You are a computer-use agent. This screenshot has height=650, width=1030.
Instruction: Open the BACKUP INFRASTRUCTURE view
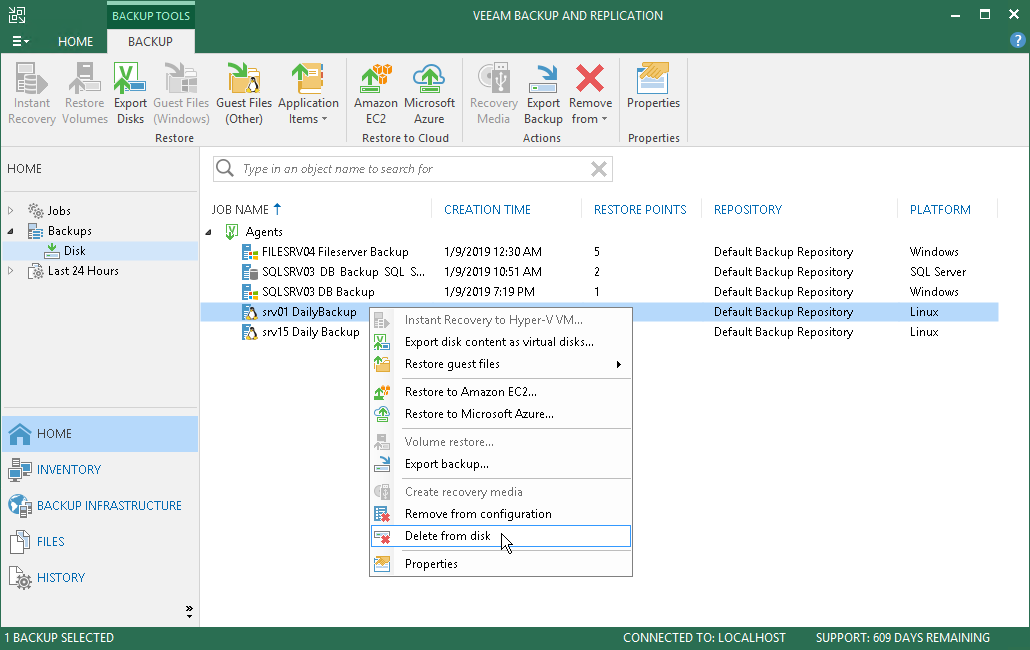click(x=100, y=506)
